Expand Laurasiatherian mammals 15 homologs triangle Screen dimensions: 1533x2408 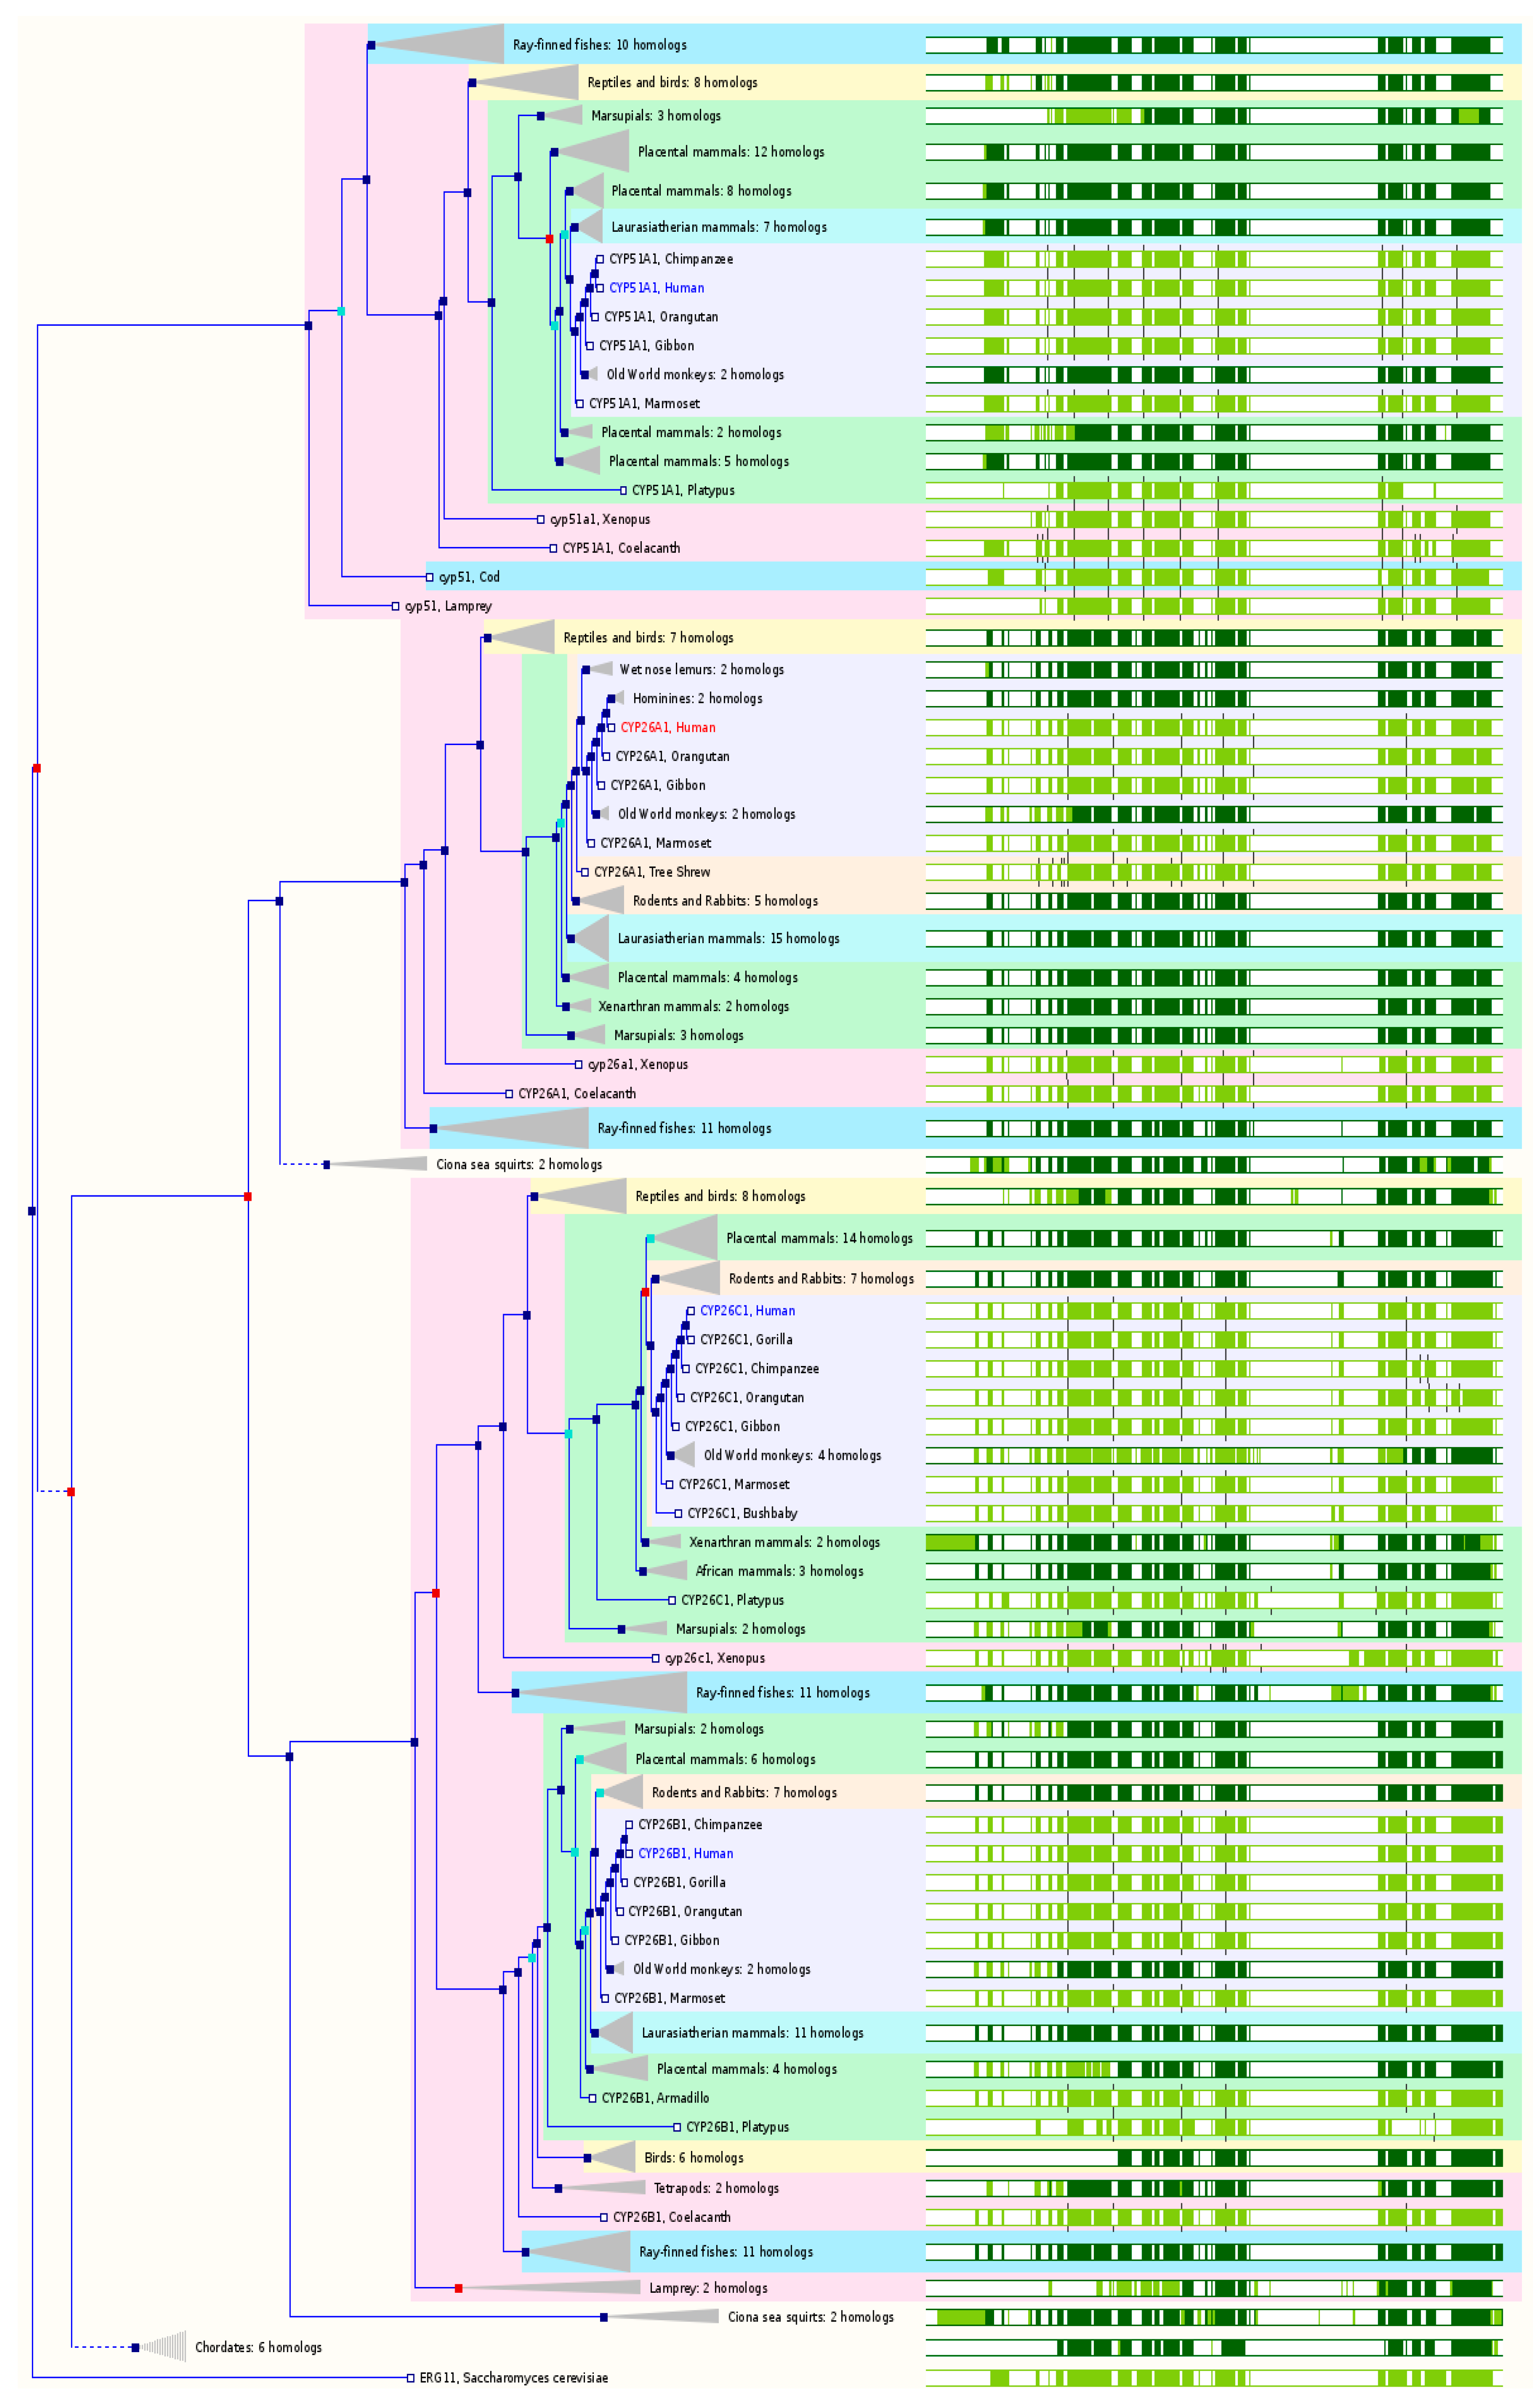[589, 938]
